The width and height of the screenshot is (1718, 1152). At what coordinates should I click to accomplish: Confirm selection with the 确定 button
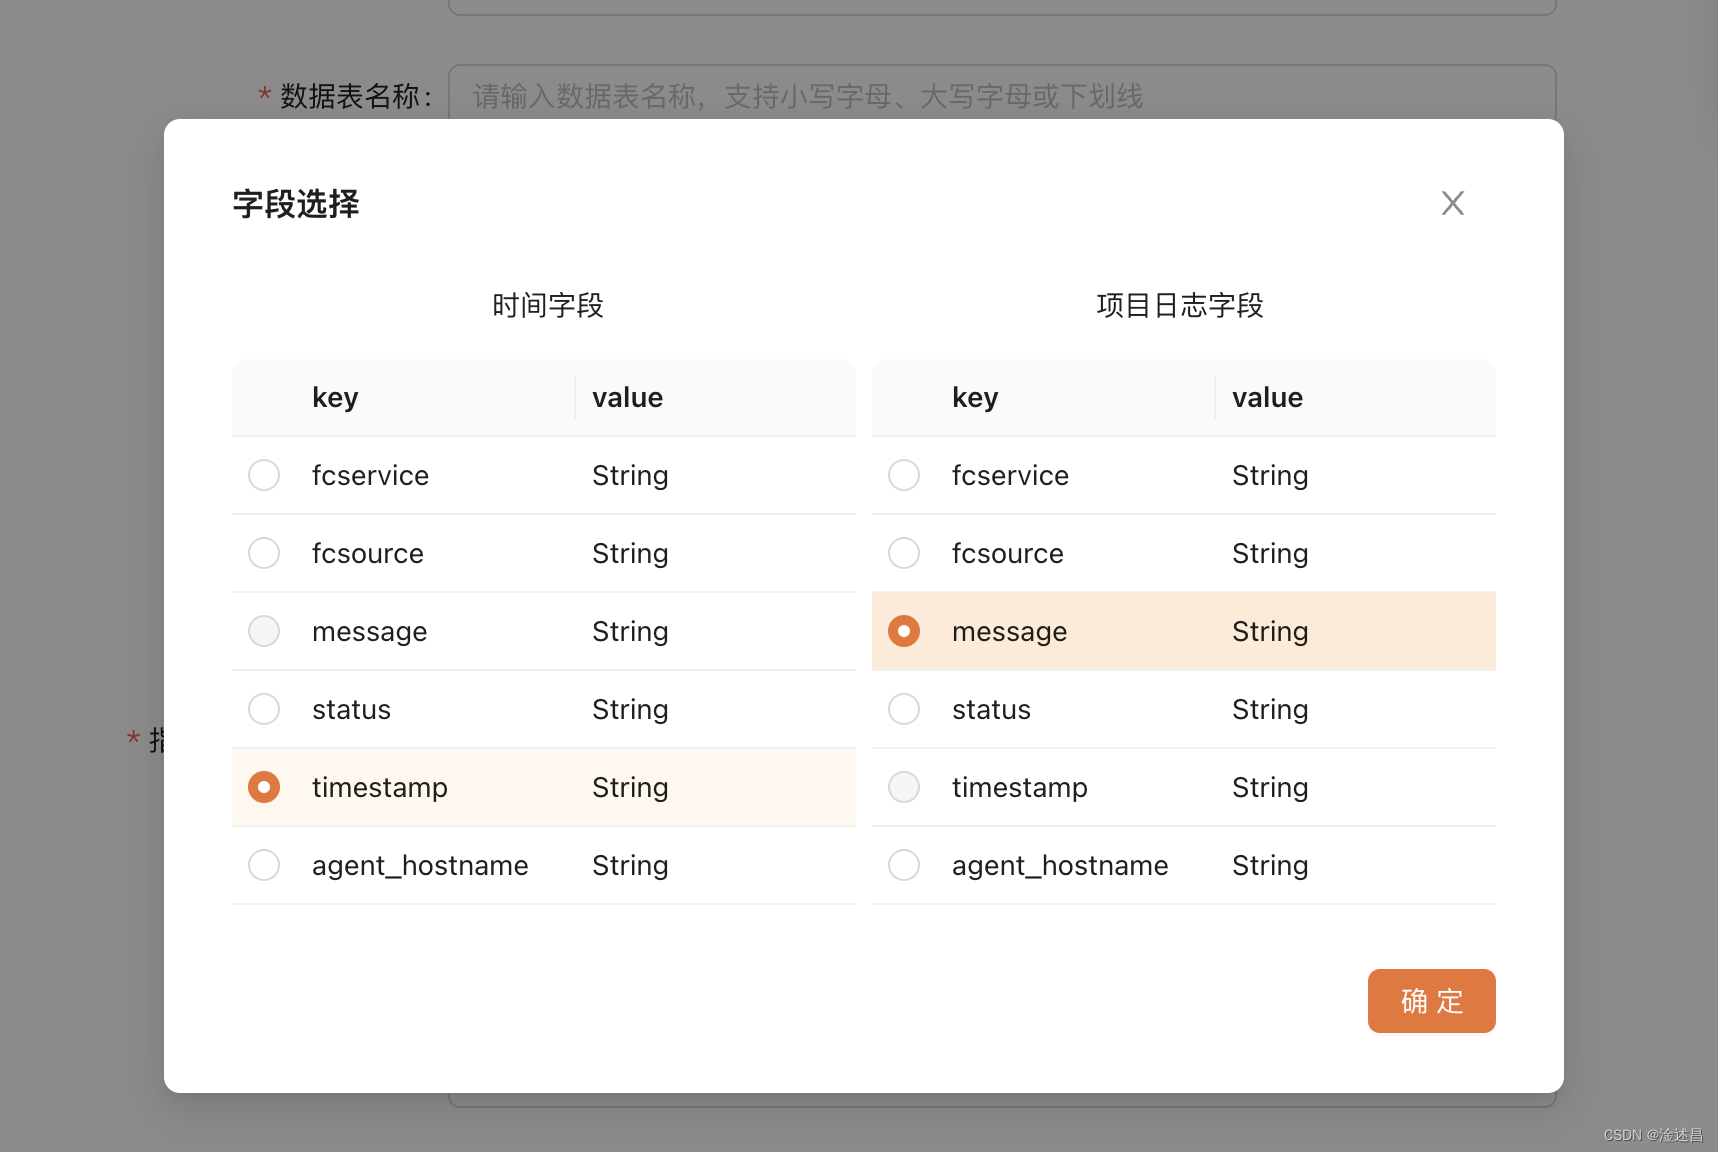[1431, 1001]
